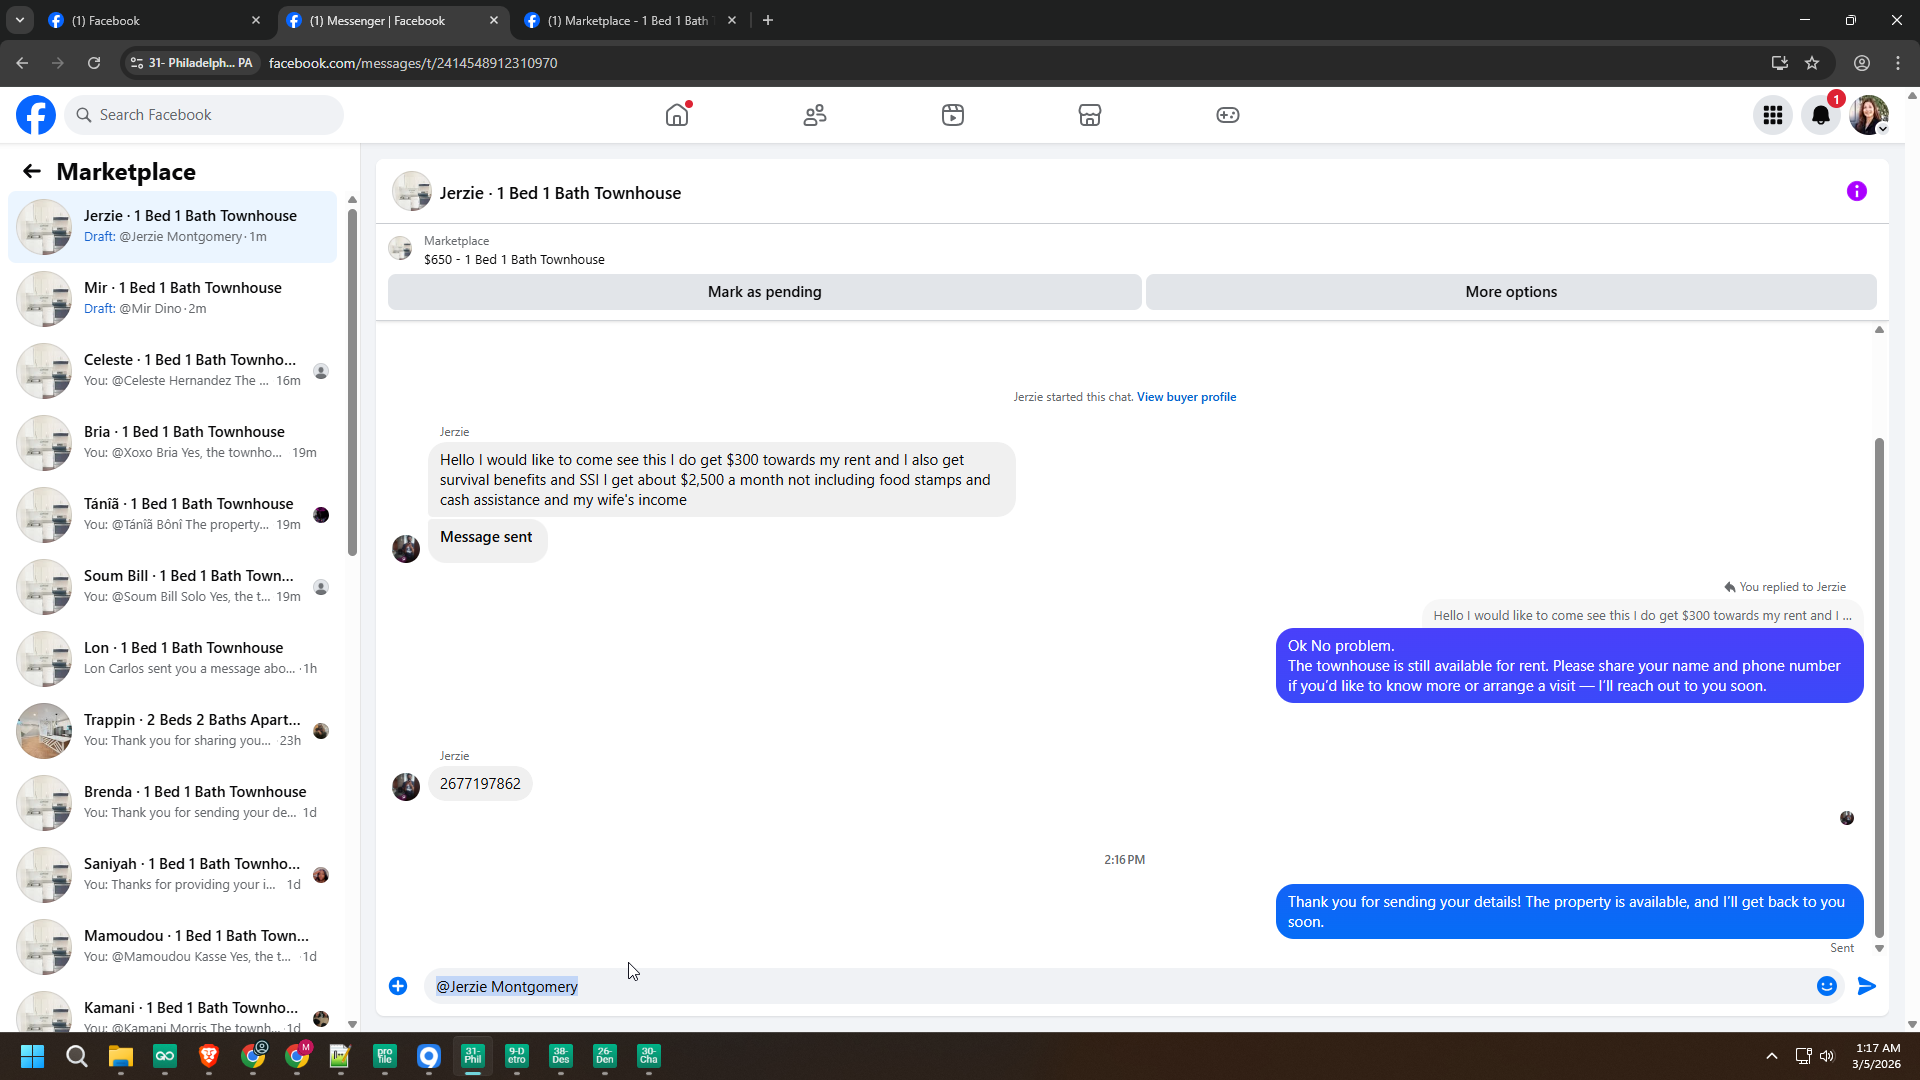Click the Facebook logo
Viewport: 1920px width, 1080px height.
tap(36, 115)
